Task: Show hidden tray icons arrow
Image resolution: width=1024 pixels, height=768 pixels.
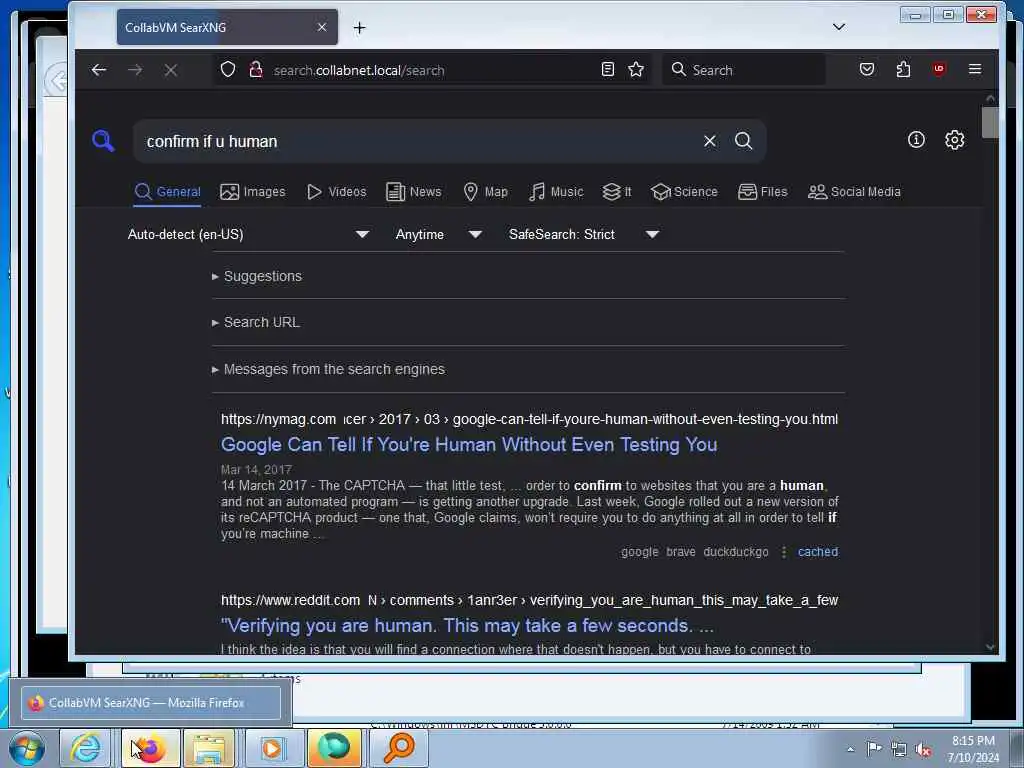Action: point(850,749)
